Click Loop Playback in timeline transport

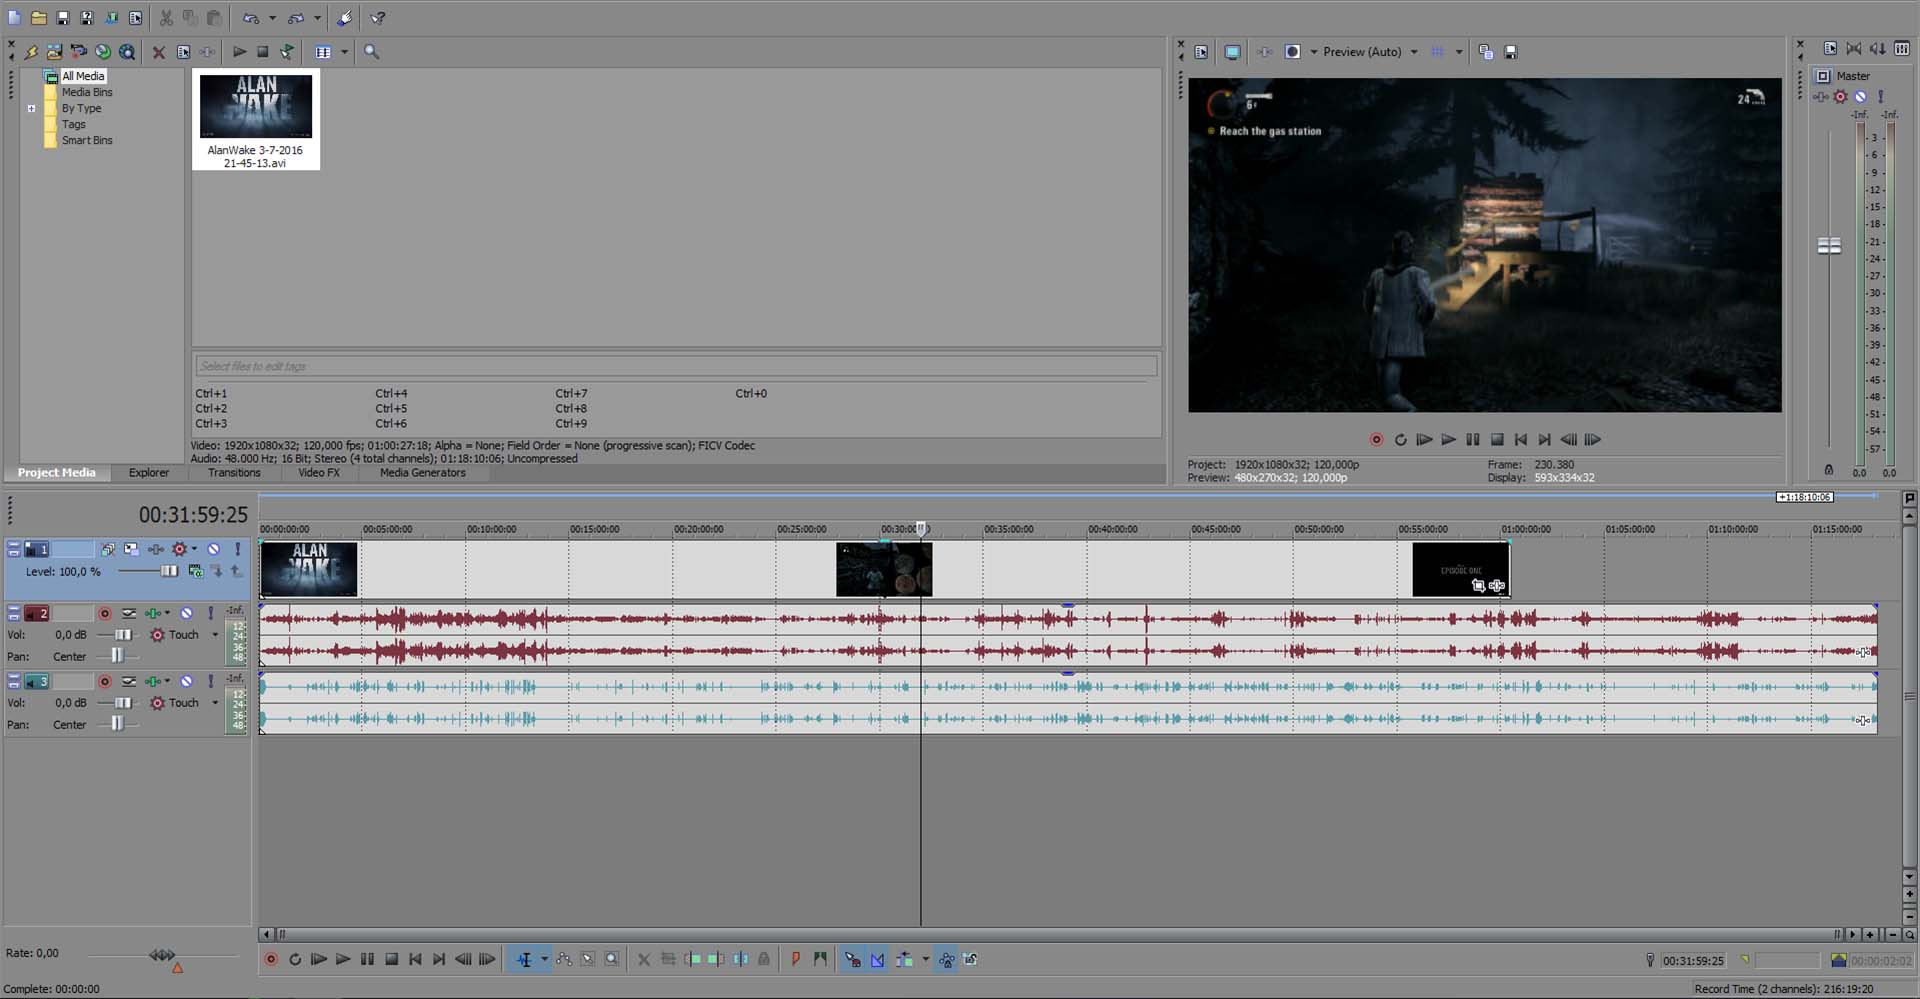pyautogui.click(x=295, y=960)
